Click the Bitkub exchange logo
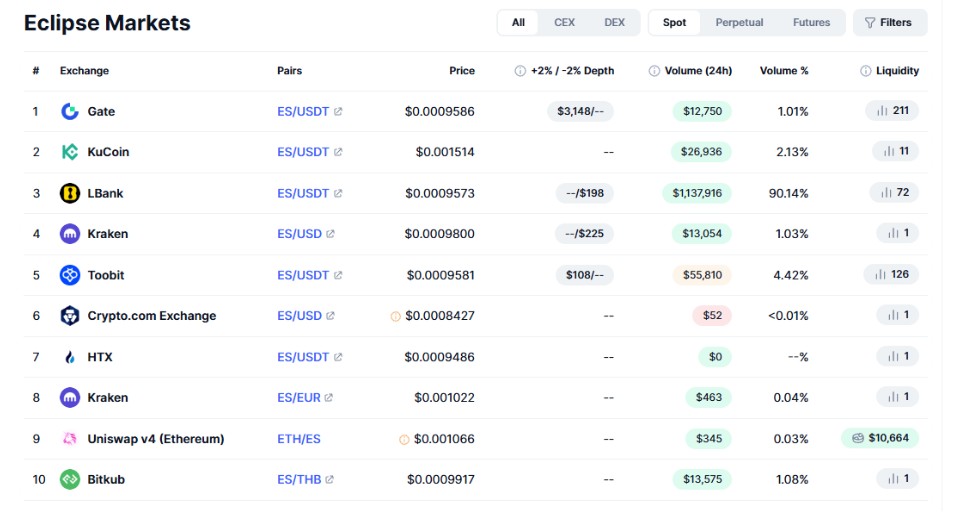Viewport: 976px width, 520px height. point(70,480)
